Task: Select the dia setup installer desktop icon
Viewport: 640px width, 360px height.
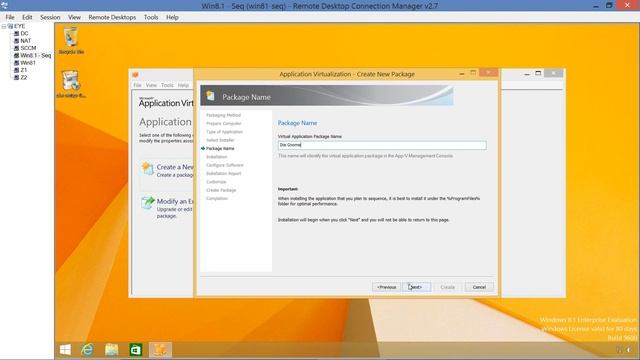Action: coord(71,84)
